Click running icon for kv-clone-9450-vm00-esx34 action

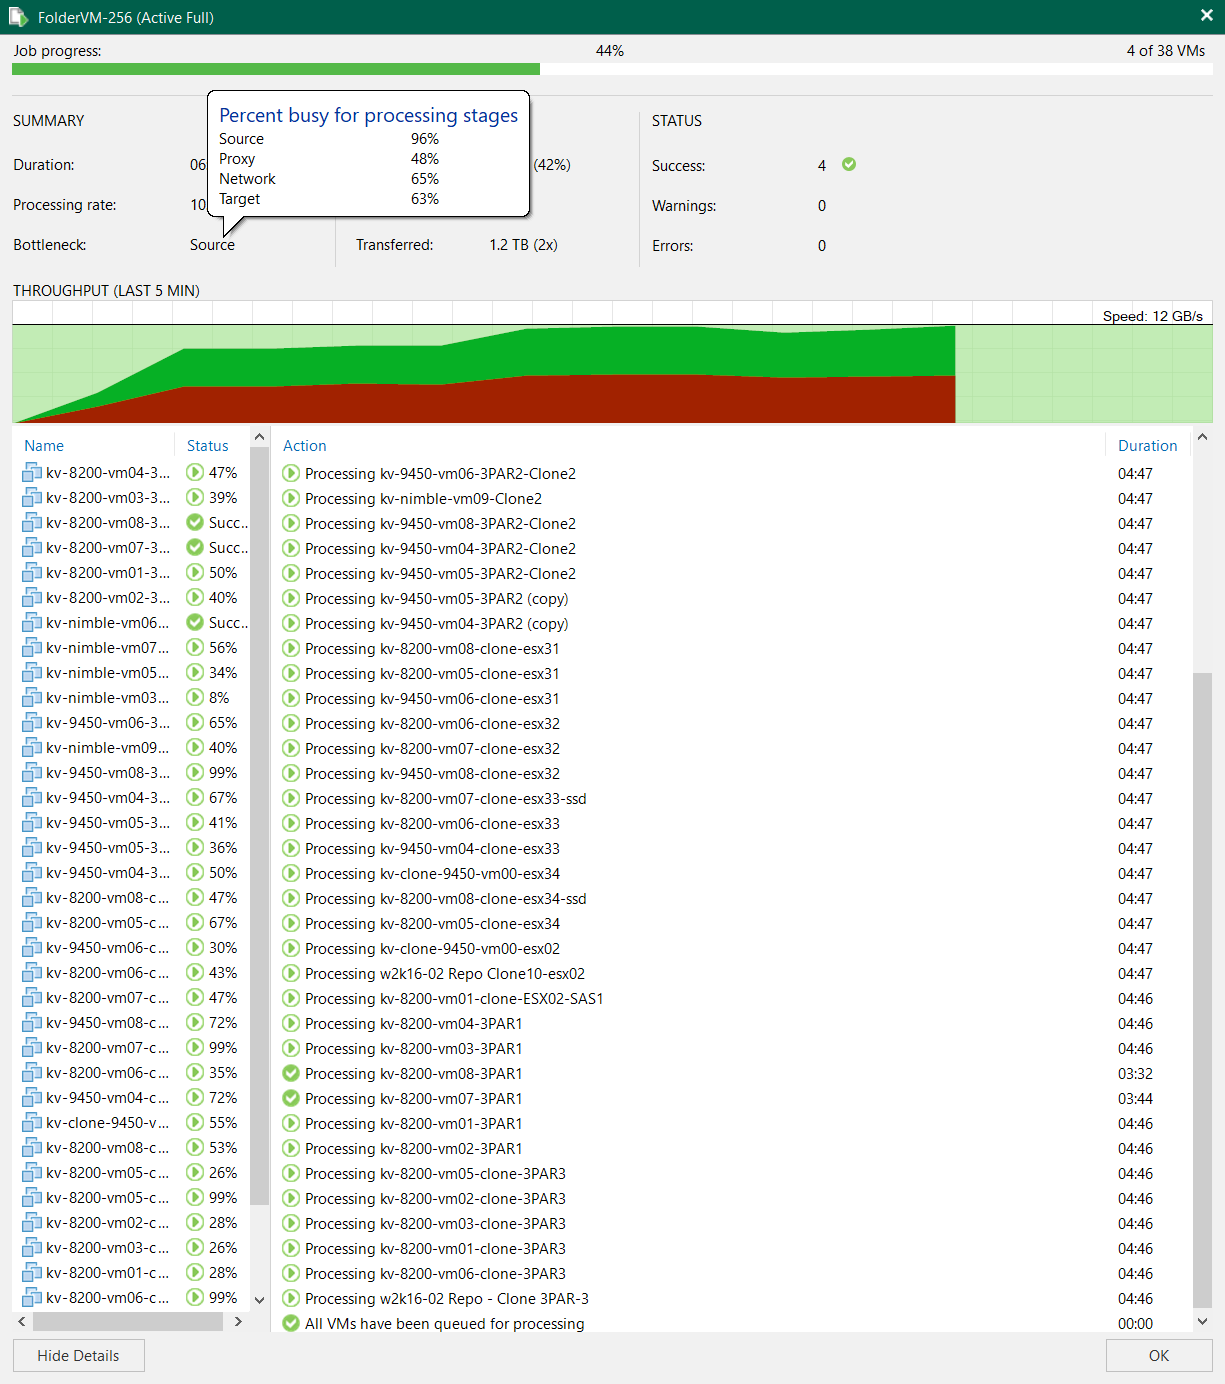click(x=291, y=873)
